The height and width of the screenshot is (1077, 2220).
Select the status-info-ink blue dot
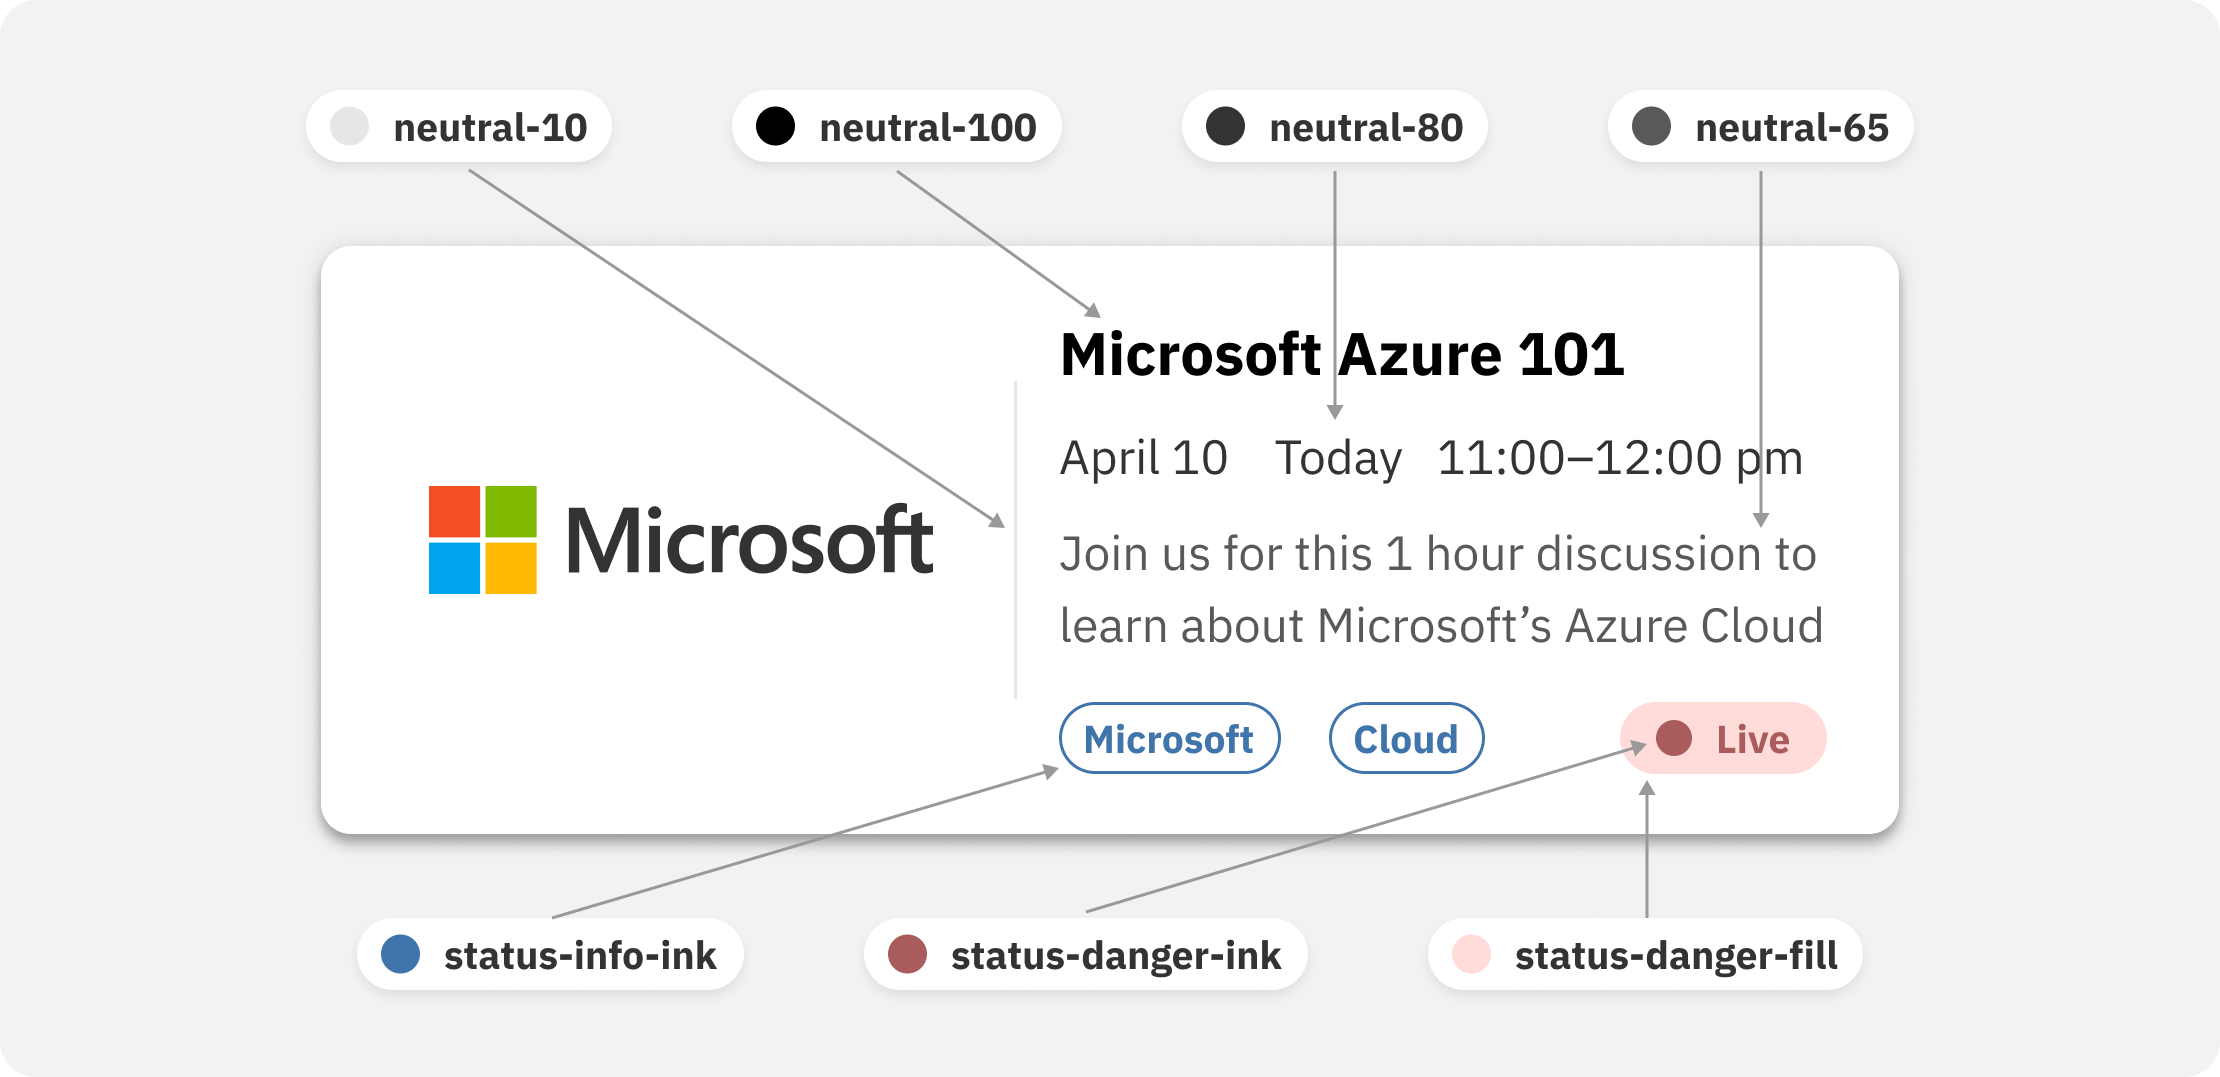tap(401, 954)
